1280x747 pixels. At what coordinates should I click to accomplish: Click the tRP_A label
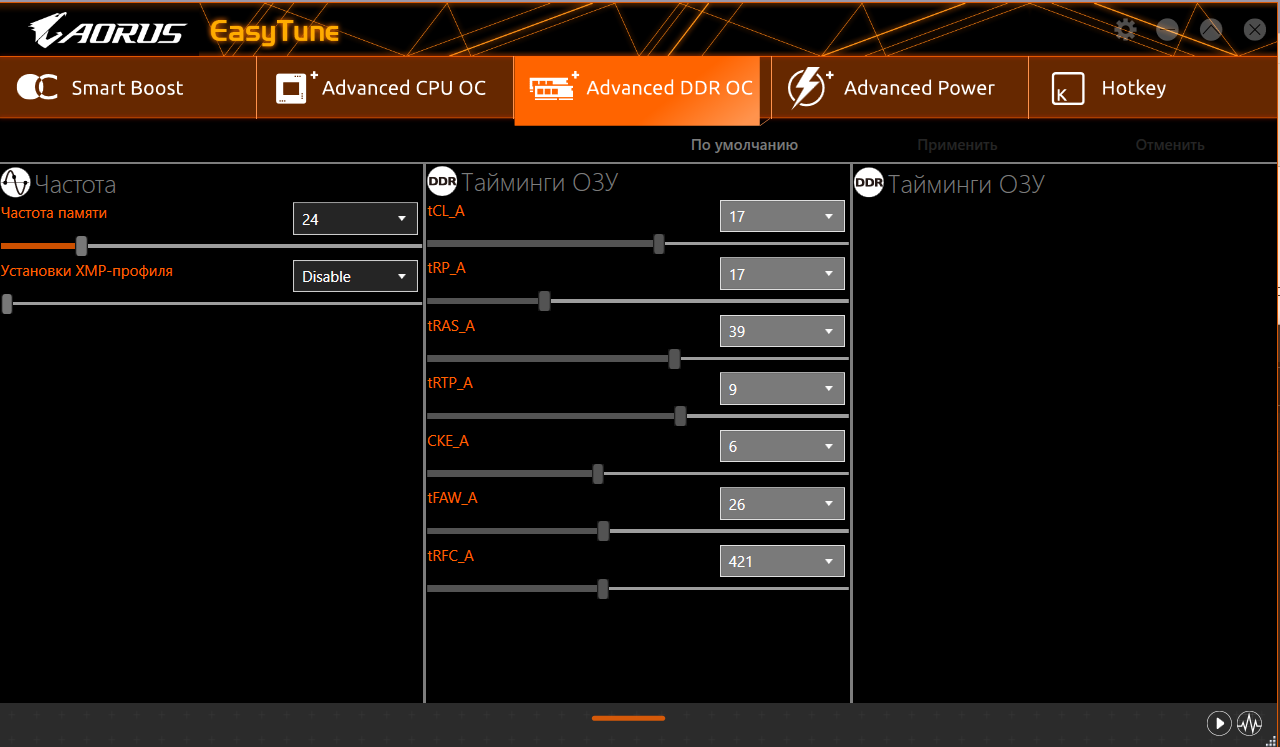pyautogui.click(x=446, y=268)
